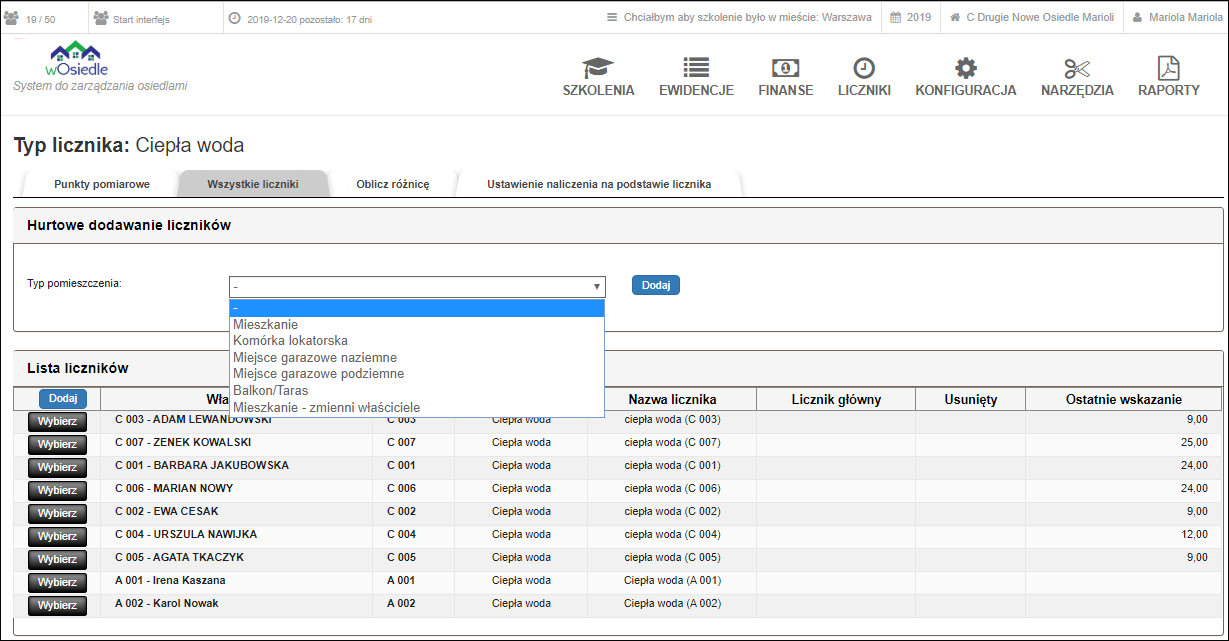Image resolution: width=1229 pixels, height=641 pixels.
Task: Open the C Drugie Nowe Osiedle Marioli home entry
Action: tap(1031, 17)
